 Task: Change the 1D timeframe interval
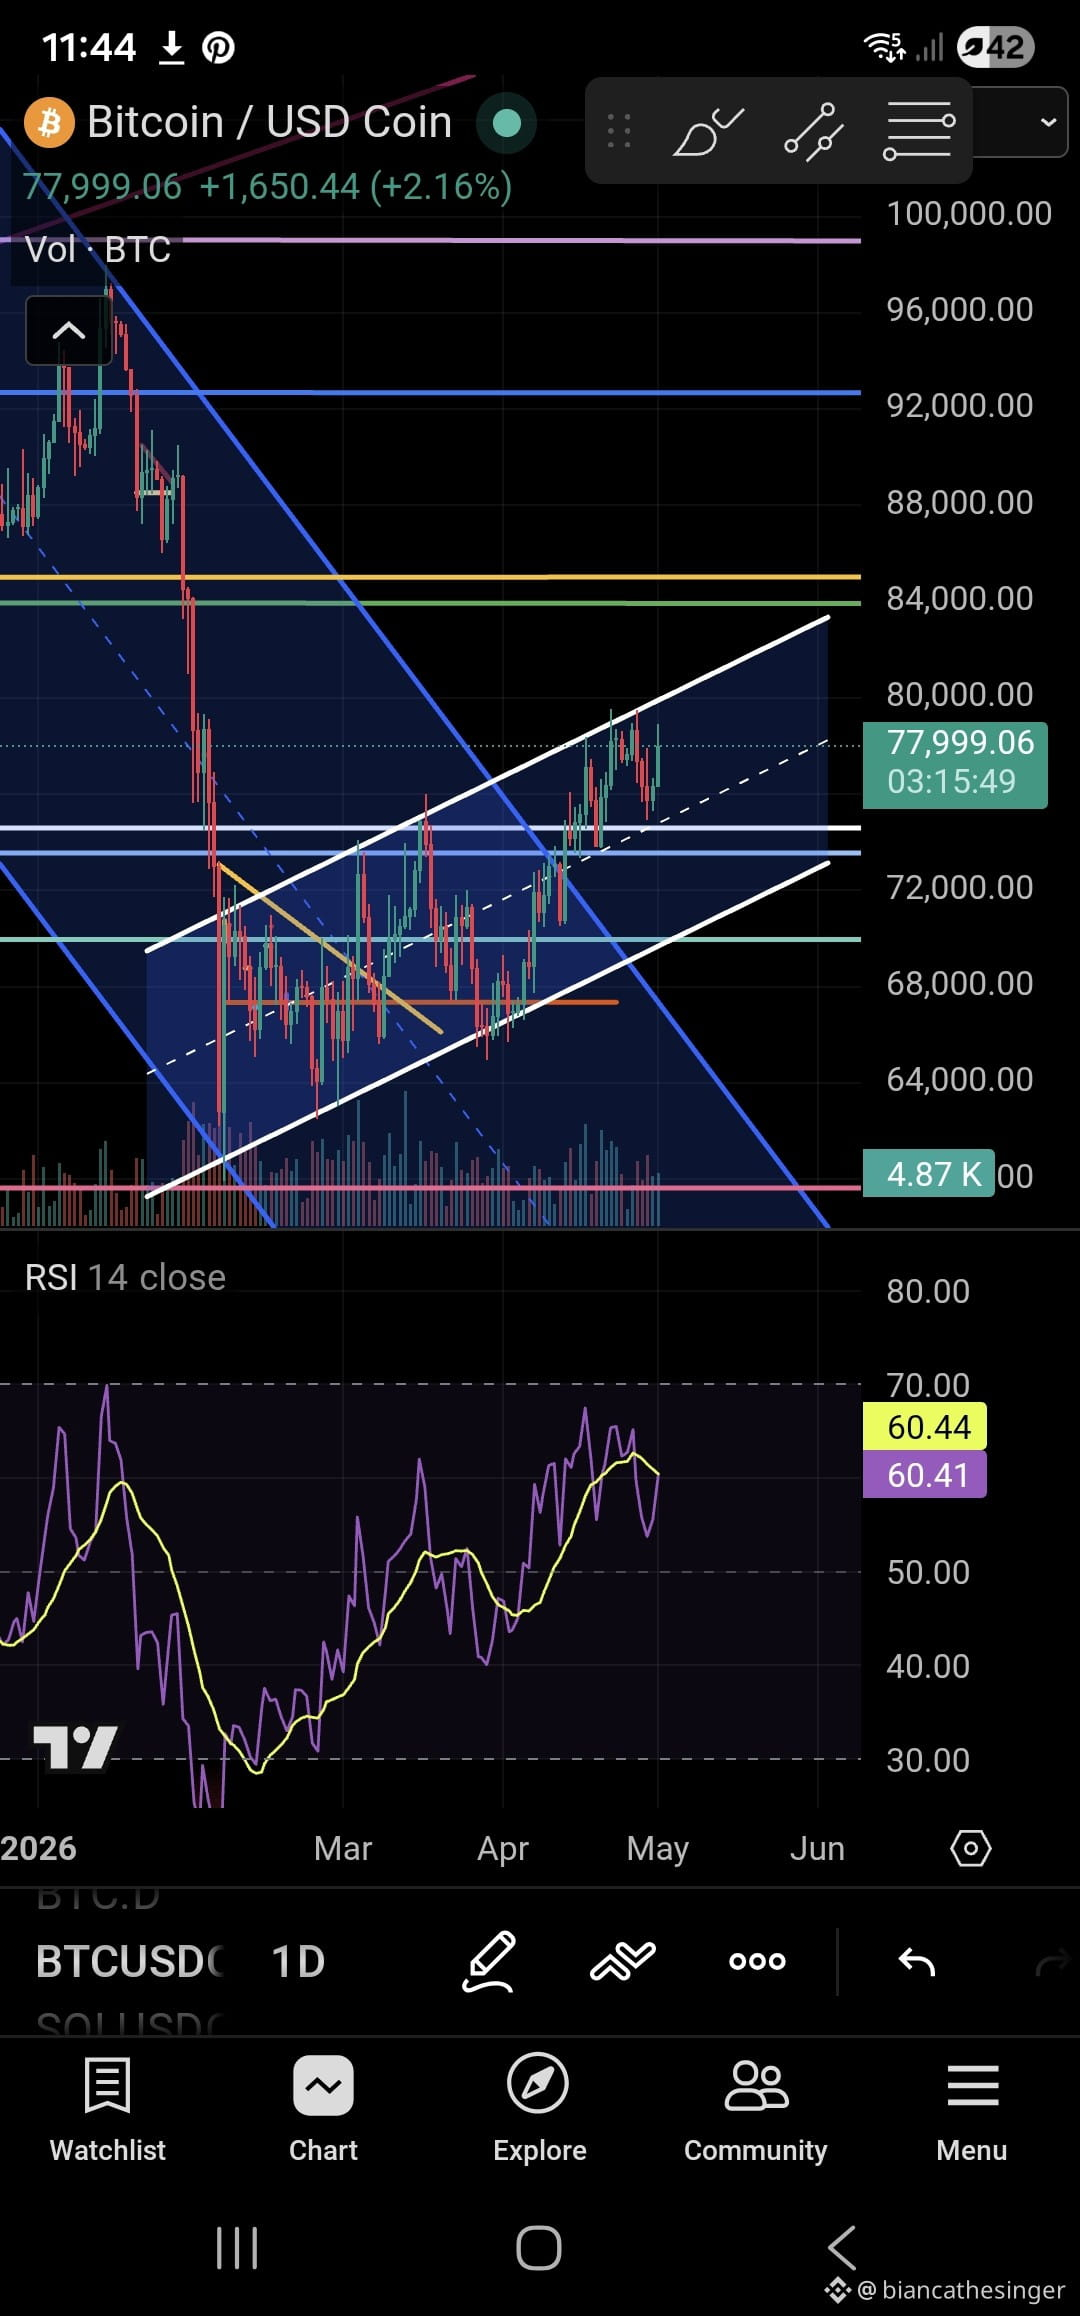(298, 1962)
